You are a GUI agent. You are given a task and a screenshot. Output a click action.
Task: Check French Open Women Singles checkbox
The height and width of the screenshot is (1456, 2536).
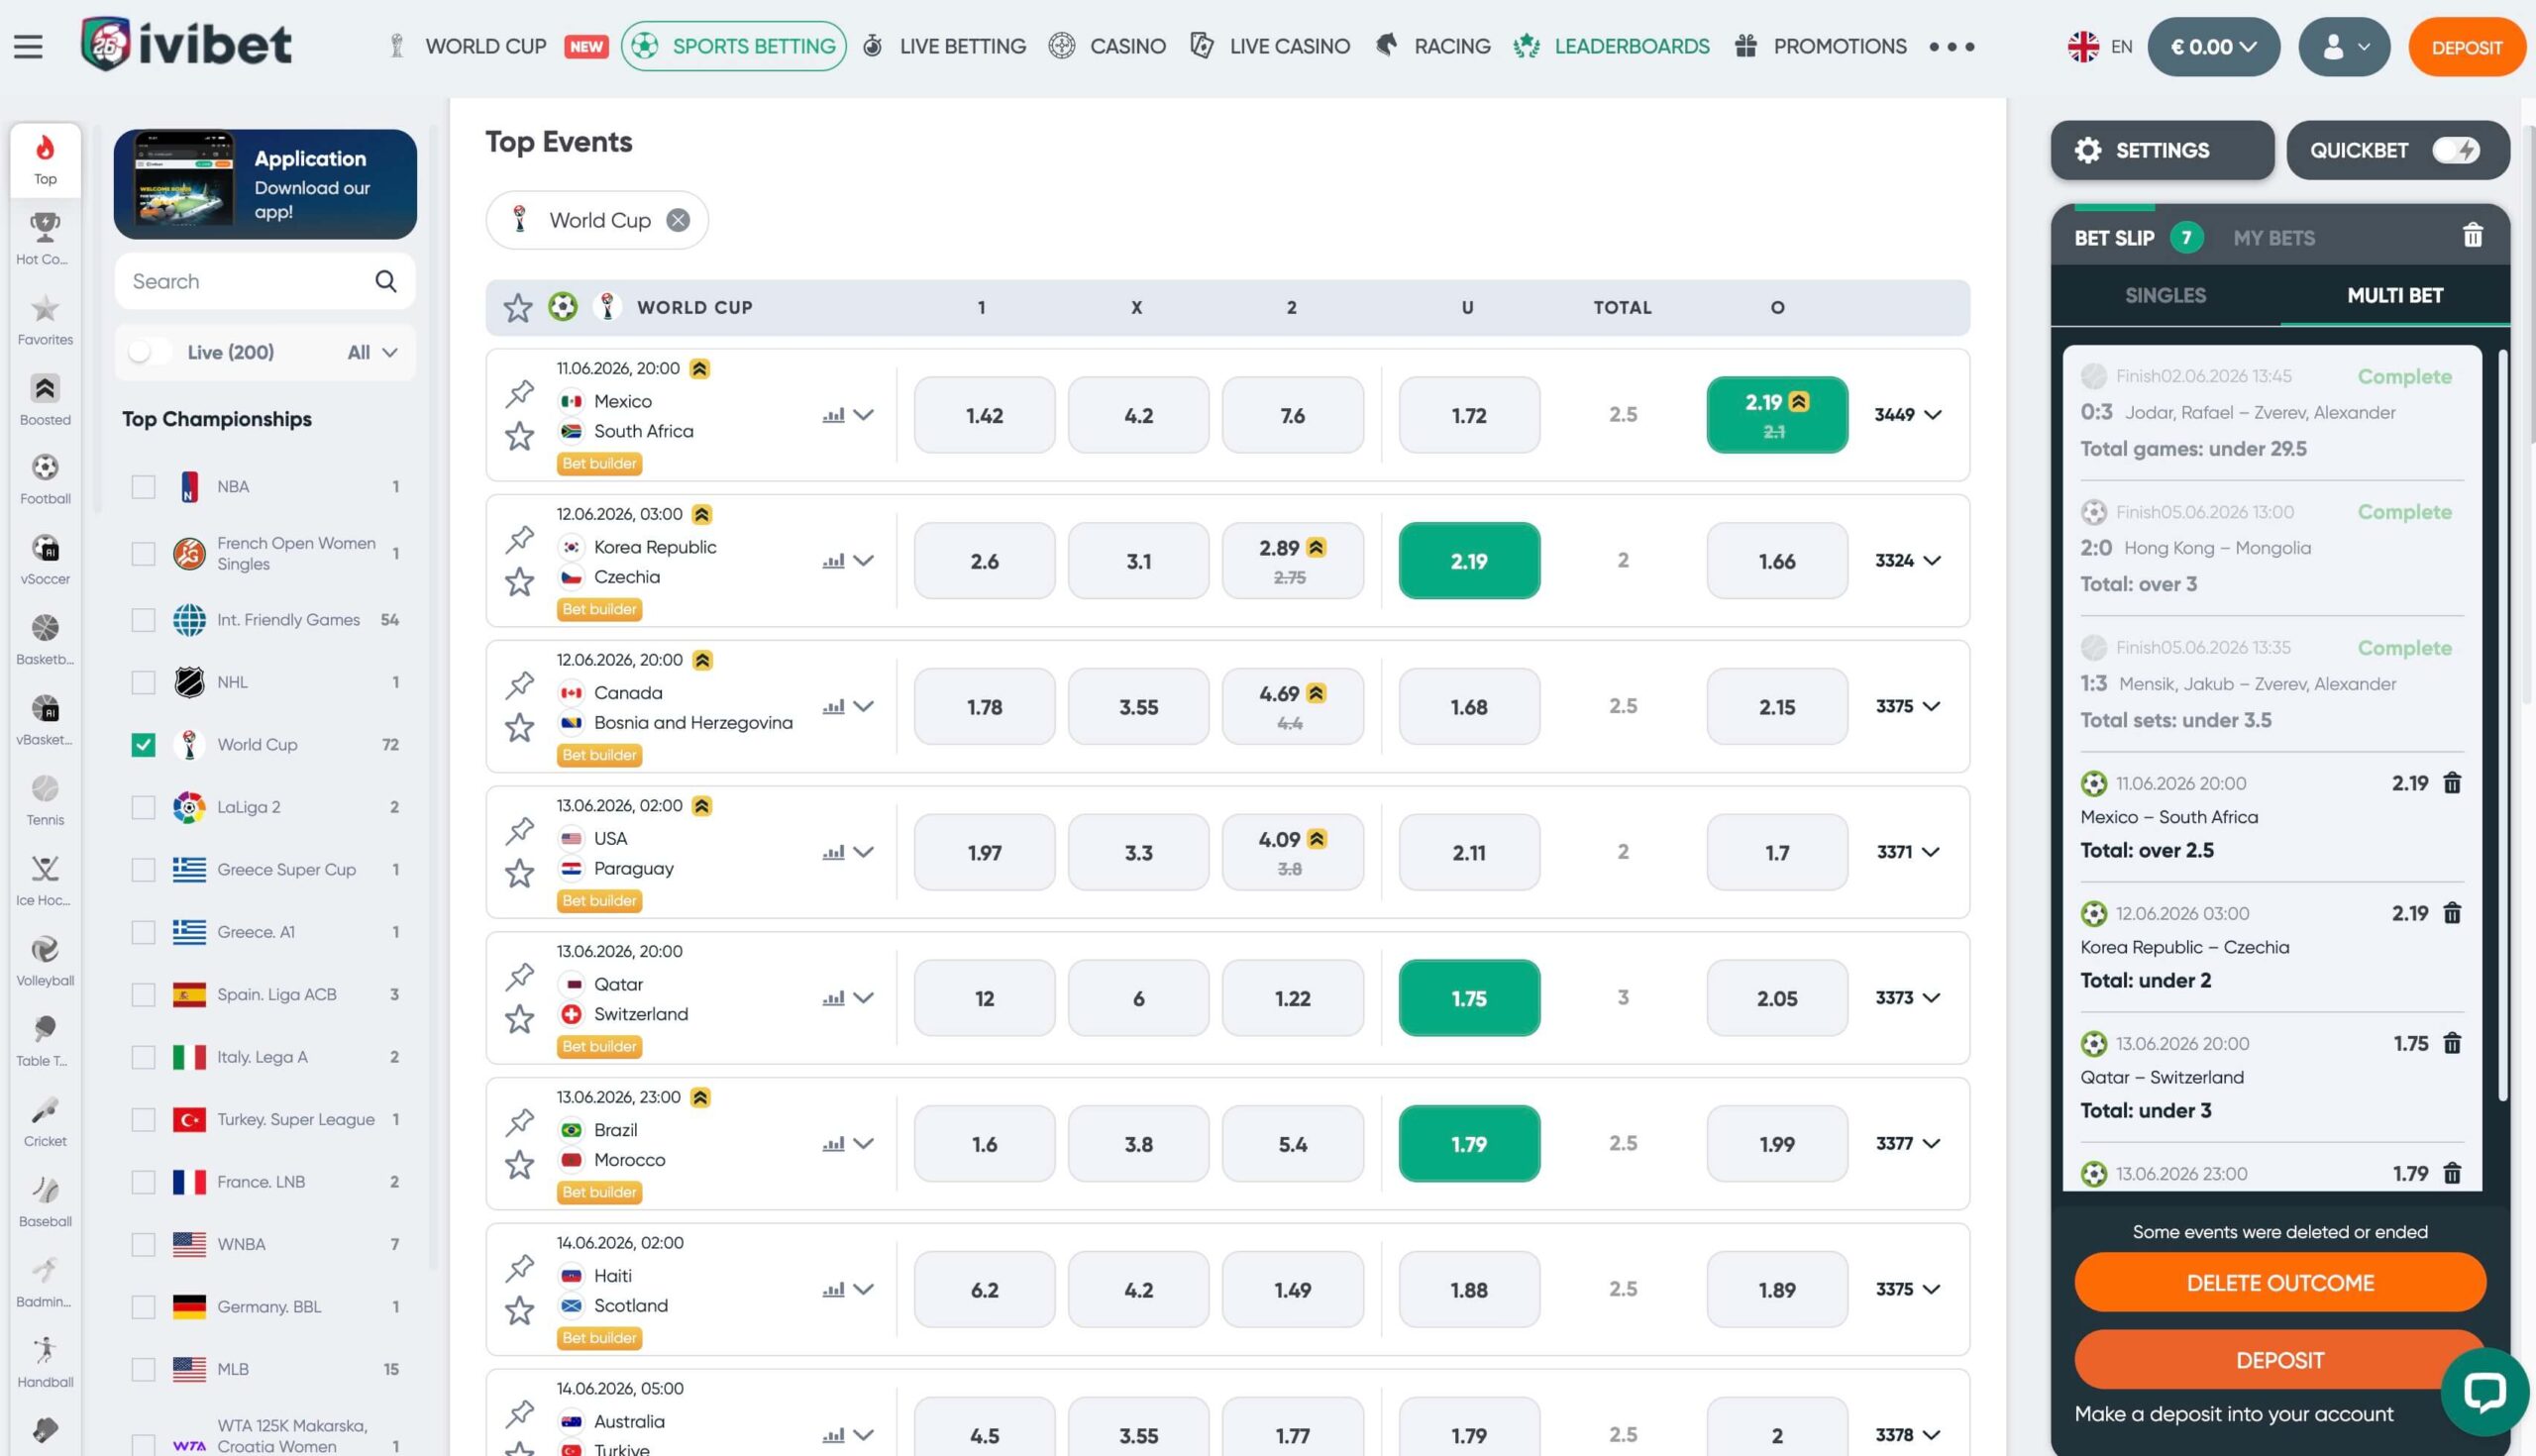point(143,553)
